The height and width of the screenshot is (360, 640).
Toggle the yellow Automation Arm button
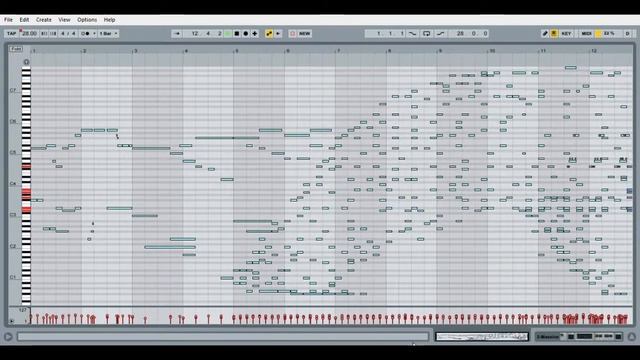click(269, 33)
